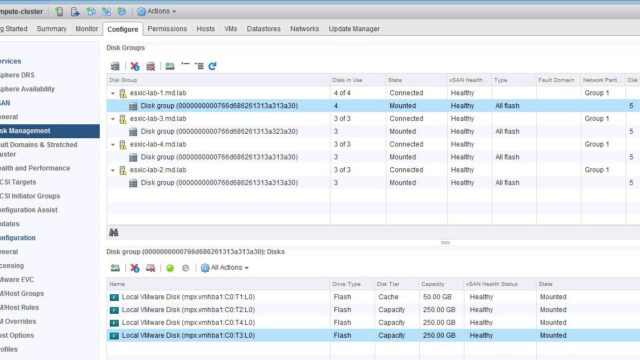Sort disks by Capacity column header

click(x=441, y=284)
